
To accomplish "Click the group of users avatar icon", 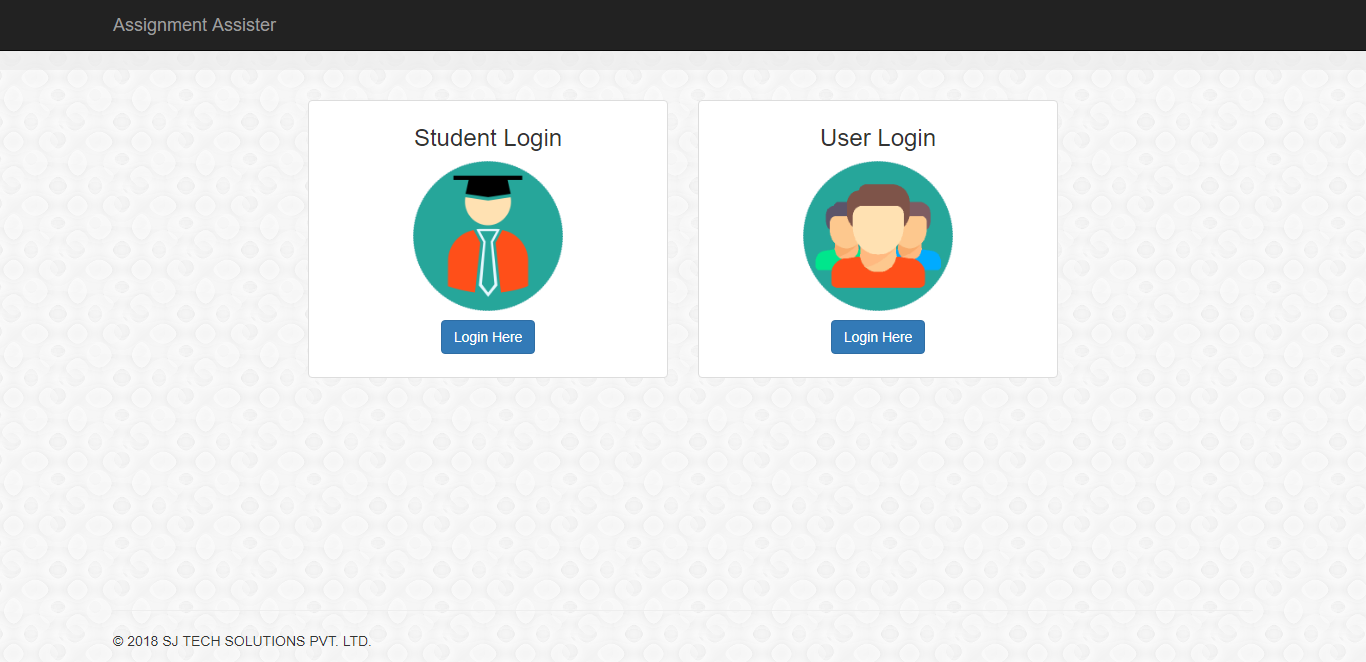I will 878,236.
